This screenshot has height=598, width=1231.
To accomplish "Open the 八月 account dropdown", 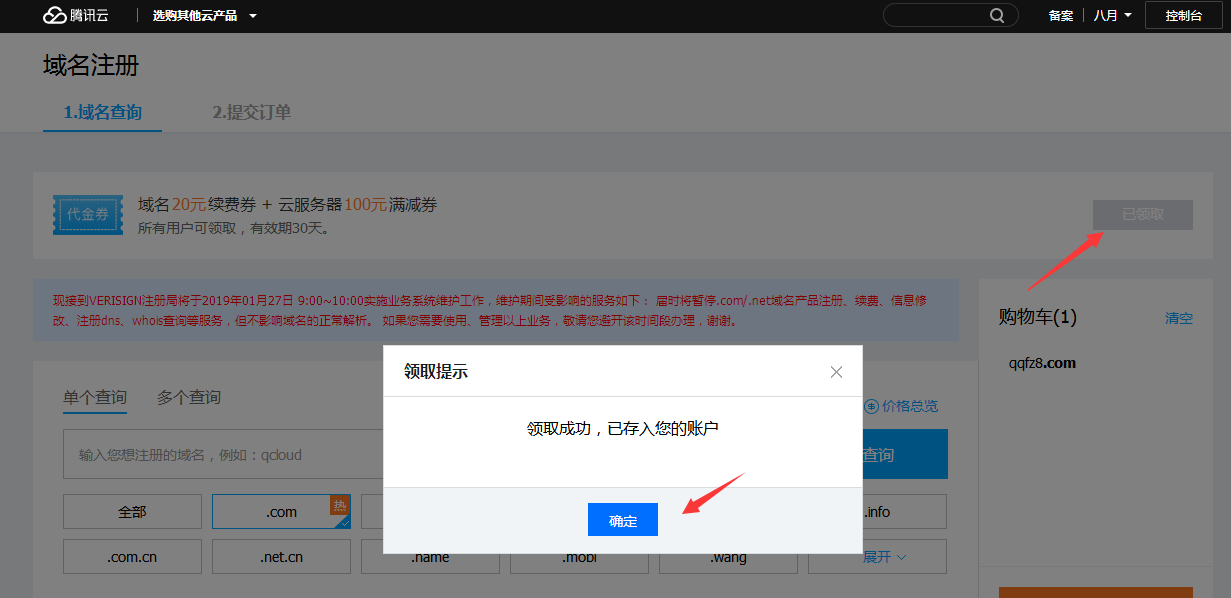I will tap(1112, 16).
